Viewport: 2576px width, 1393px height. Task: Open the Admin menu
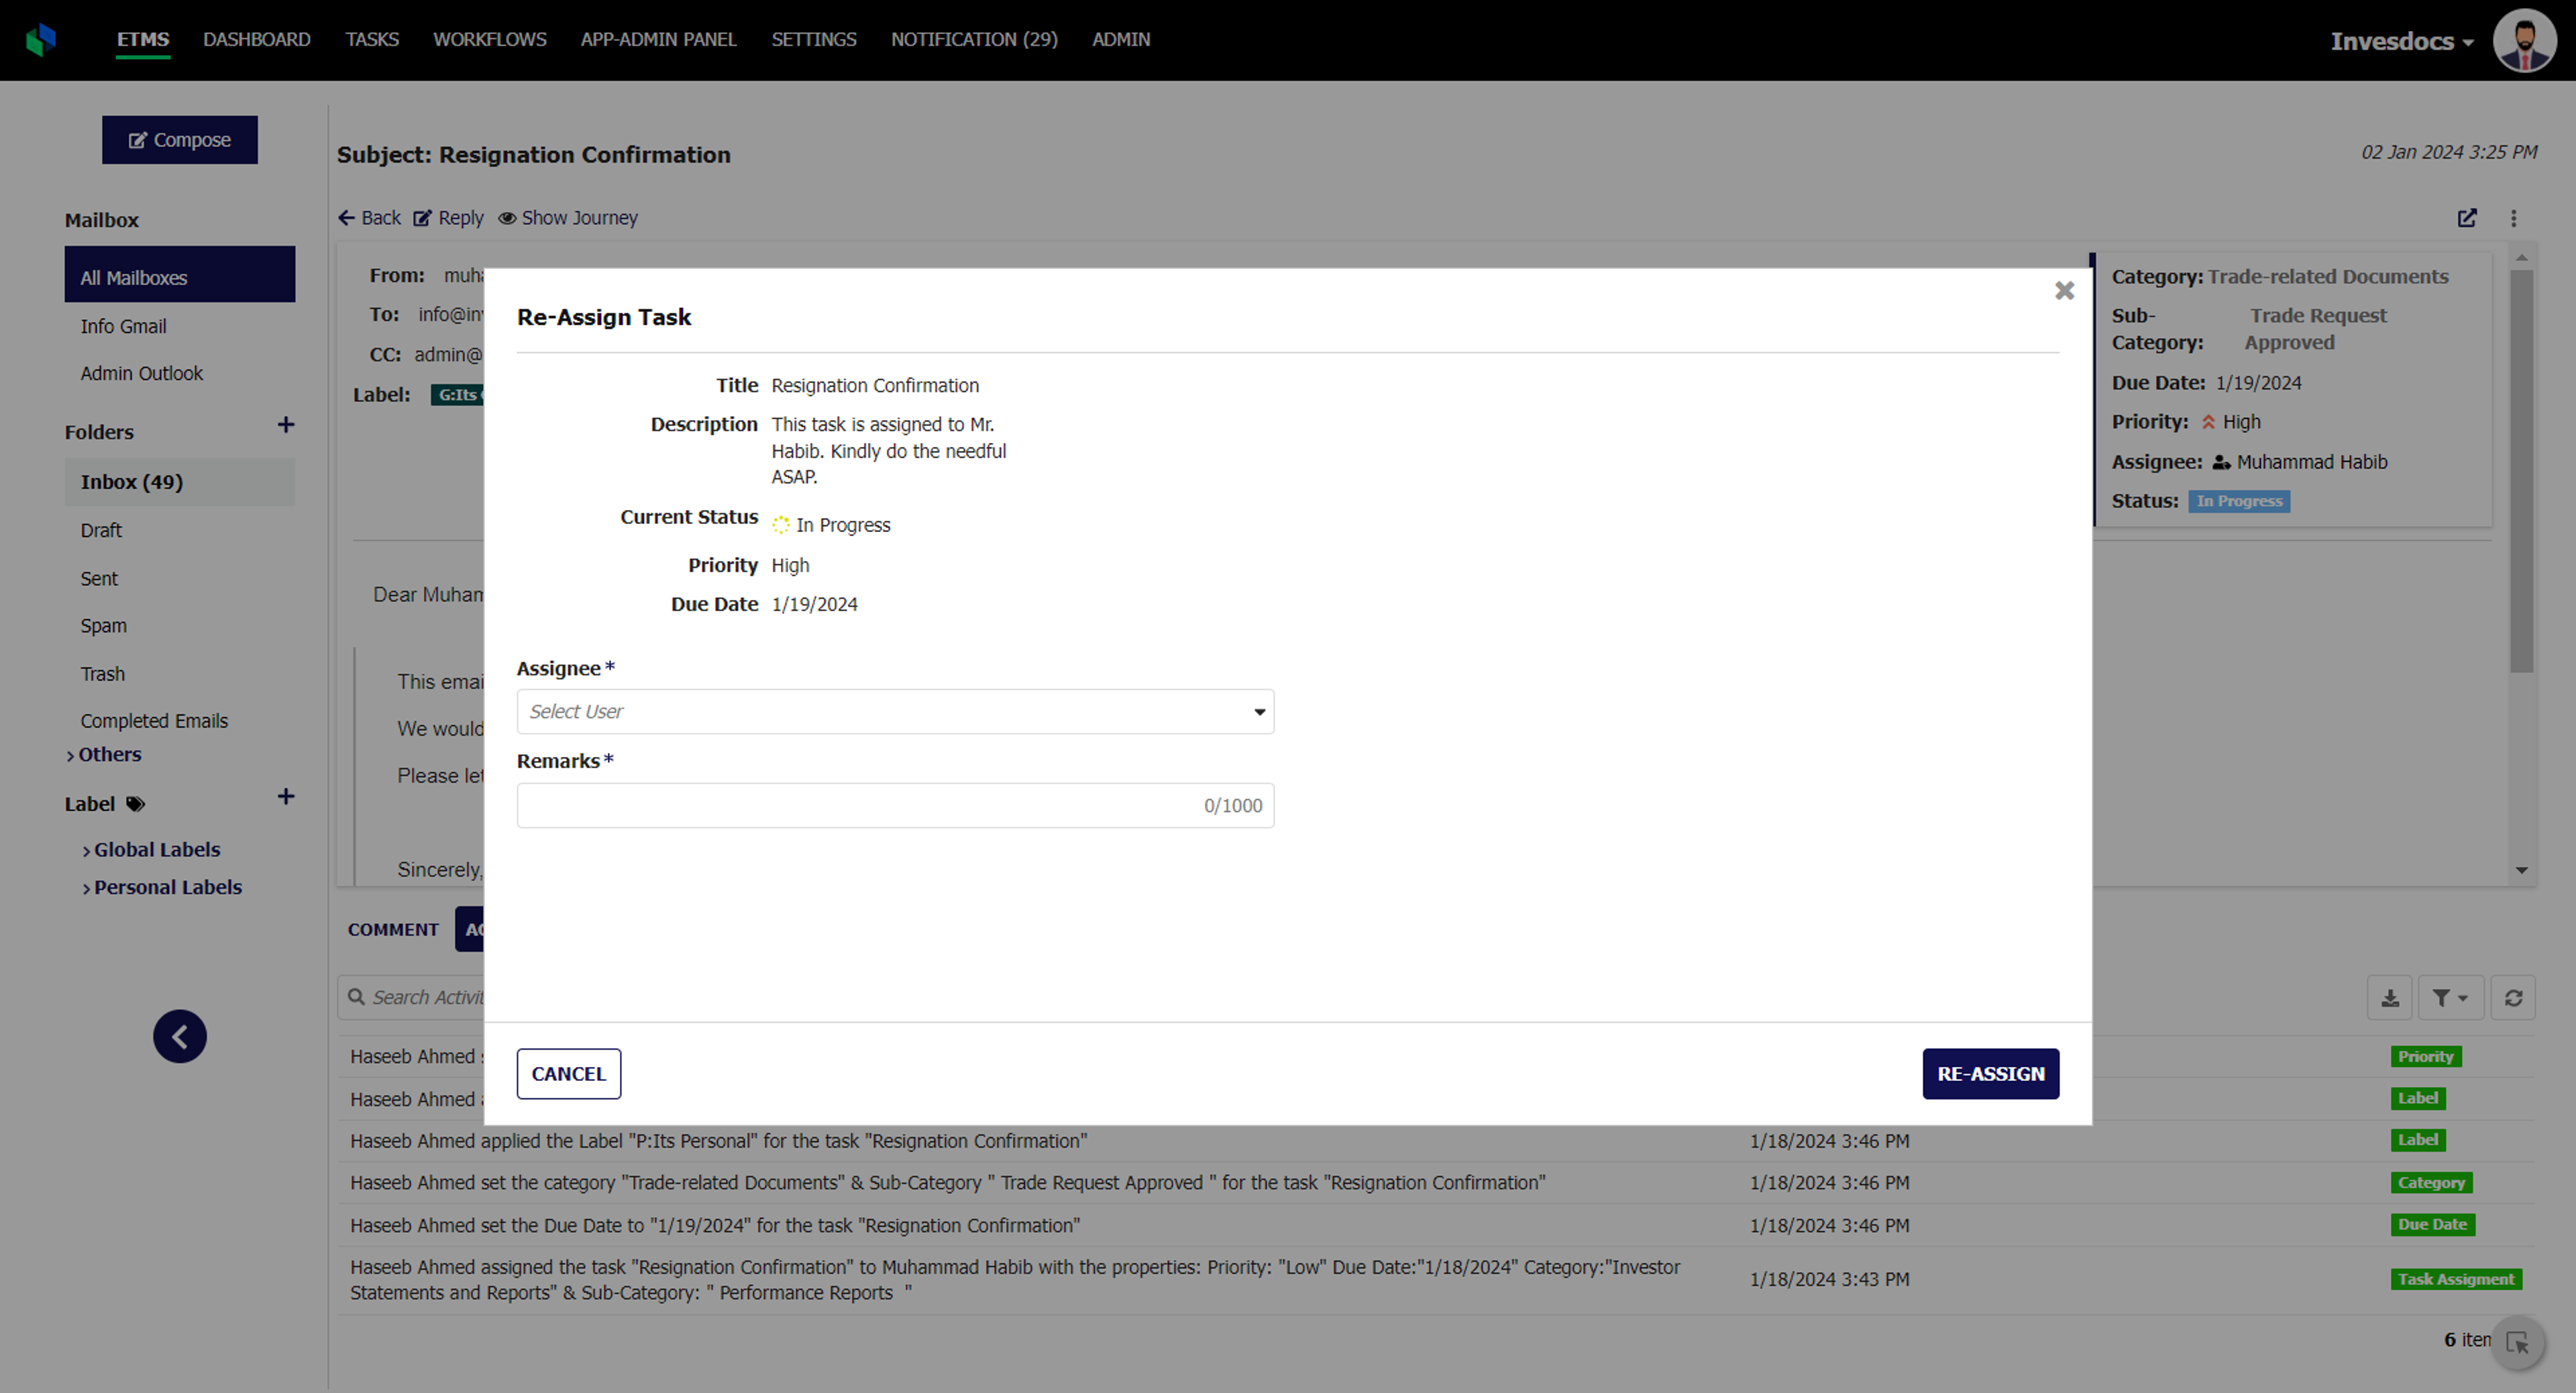1121,39
